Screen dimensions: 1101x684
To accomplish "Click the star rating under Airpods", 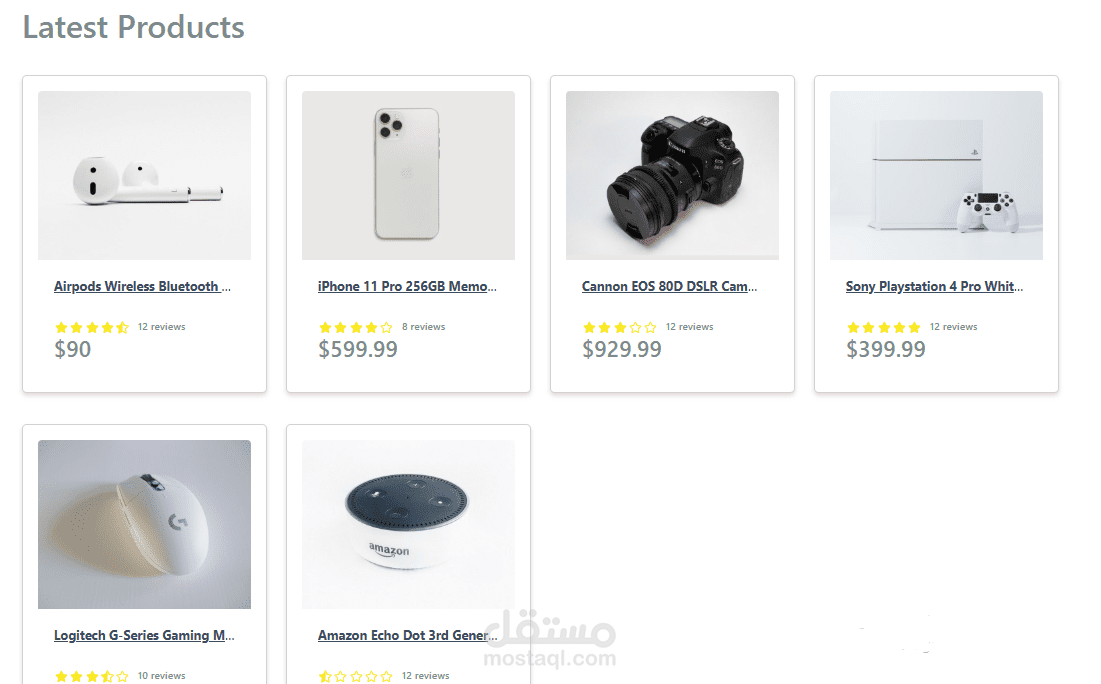I will [92, 327].
